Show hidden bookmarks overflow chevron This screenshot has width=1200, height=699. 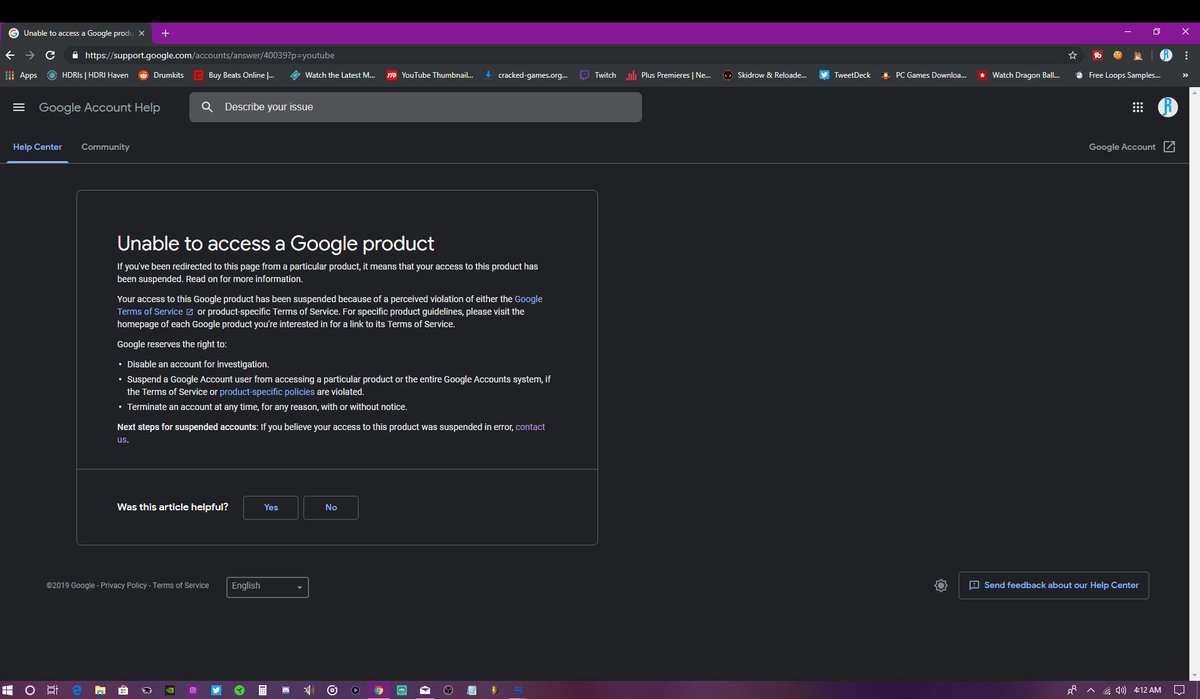coord(1185,75)
